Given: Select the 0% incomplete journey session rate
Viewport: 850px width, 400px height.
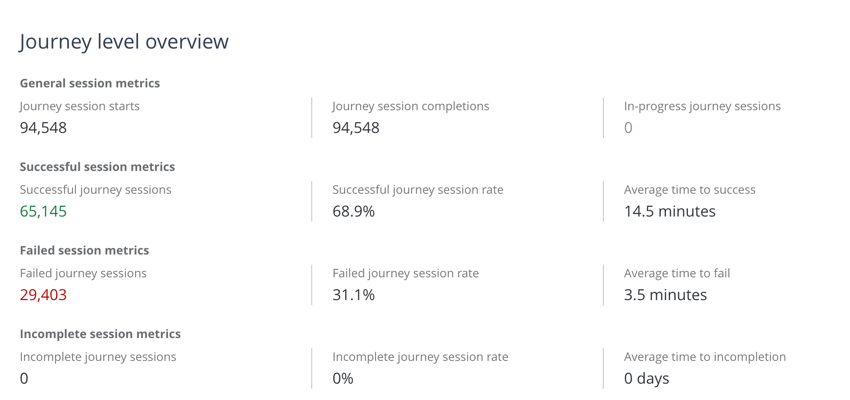Looking at the screenshot, I should click(343, 378).
